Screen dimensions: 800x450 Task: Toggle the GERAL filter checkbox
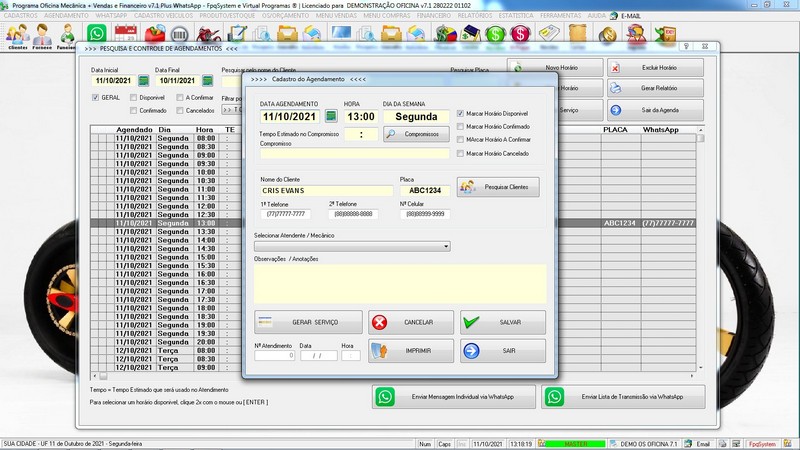coord(95,97)
